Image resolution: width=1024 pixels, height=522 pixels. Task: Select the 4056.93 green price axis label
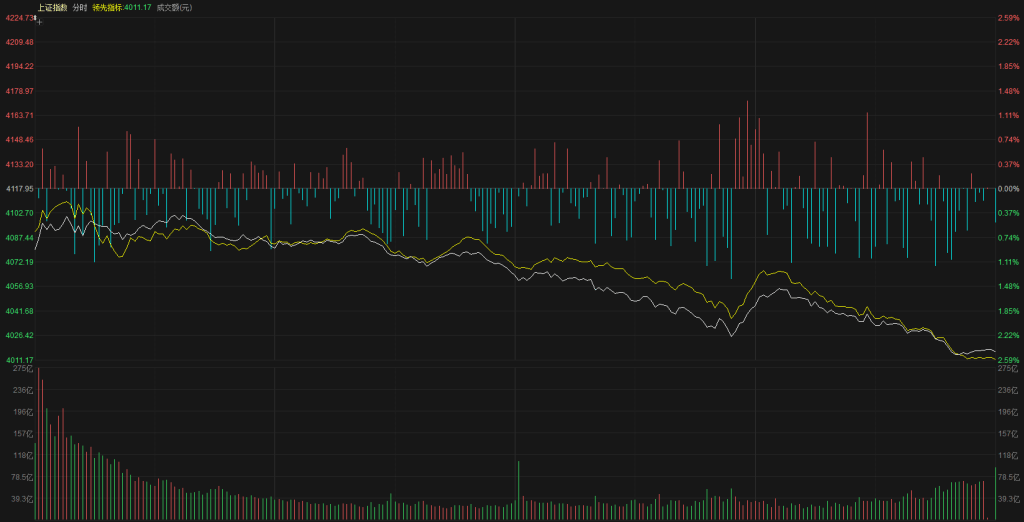point(20,286)
